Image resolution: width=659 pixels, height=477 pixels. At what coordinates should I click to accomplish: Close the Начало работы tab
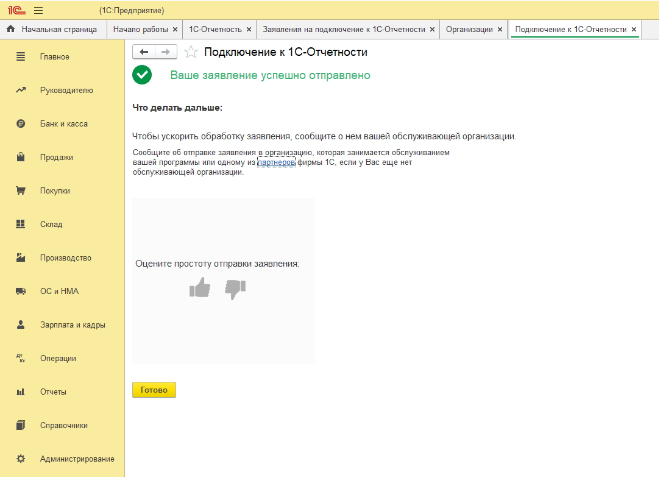click(175, 29)
